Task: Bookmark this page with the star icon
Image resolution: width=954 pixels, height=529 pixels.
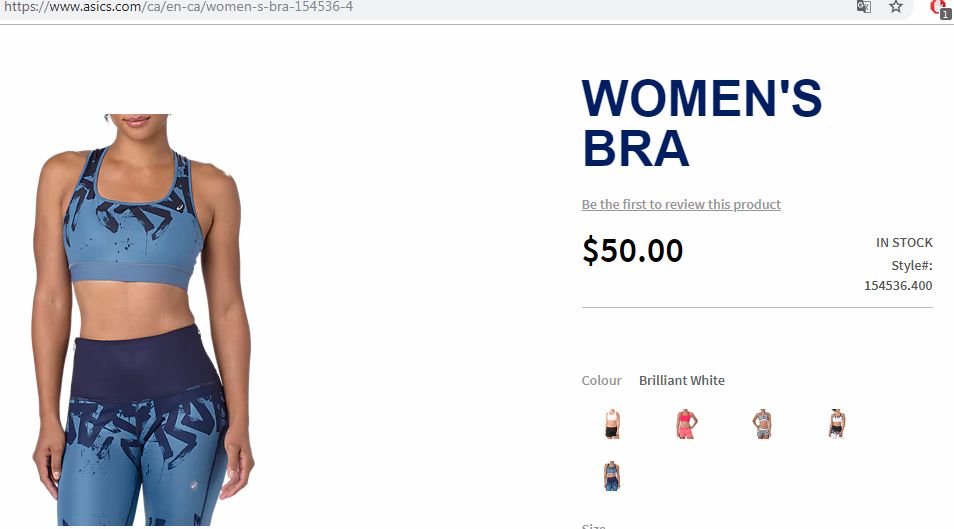Action: (x=896, y=7)
